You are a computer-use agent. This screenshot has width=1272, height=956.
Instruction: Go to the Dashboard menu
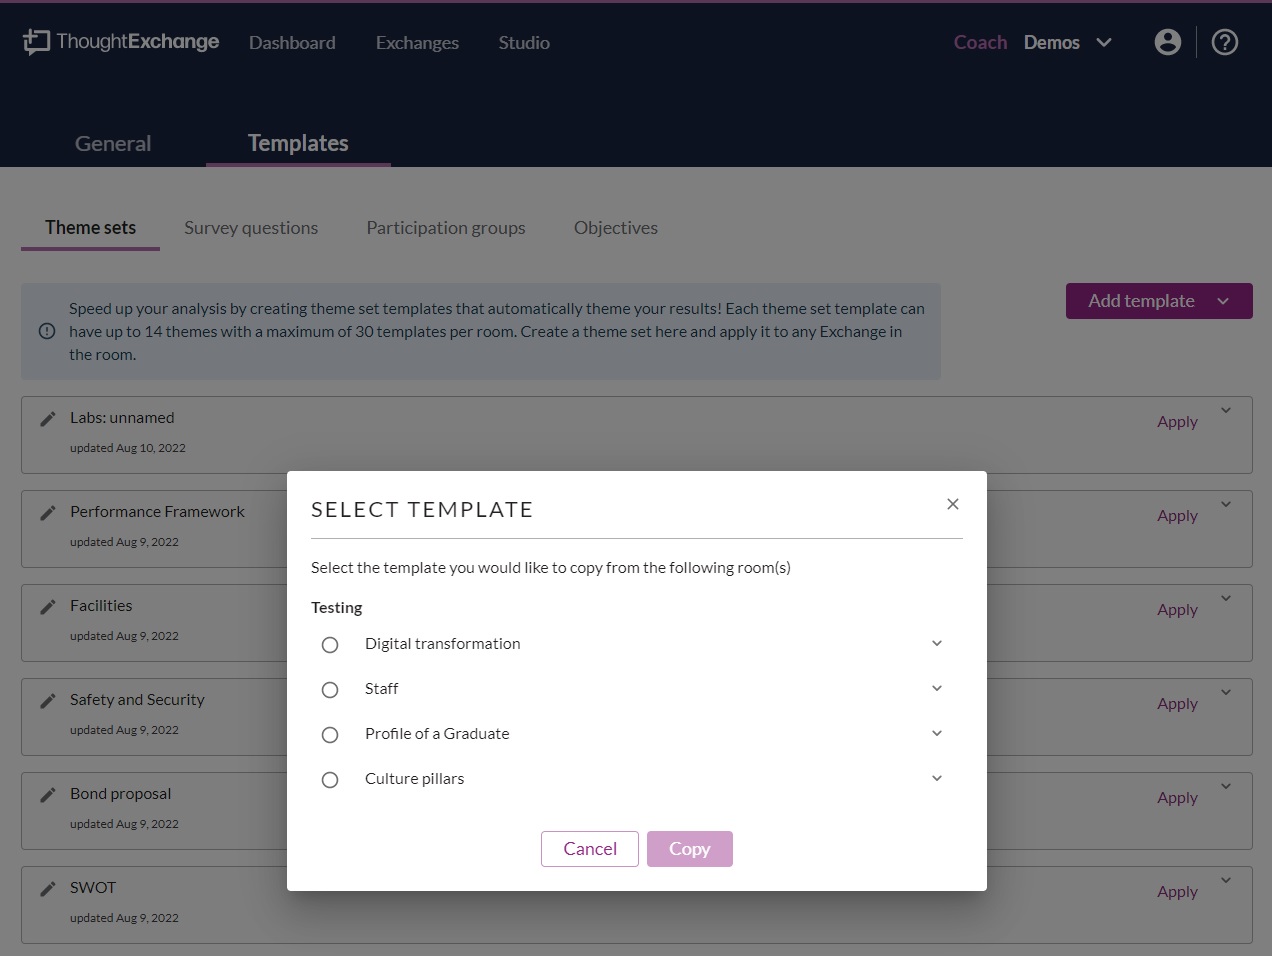[x=292, y=43]
